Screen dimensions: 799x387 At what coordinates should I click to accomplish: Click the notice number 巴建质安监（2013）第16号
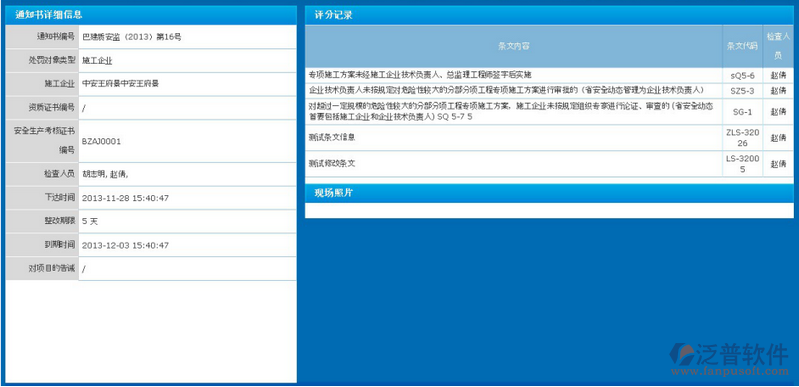[x=132, y=37]
